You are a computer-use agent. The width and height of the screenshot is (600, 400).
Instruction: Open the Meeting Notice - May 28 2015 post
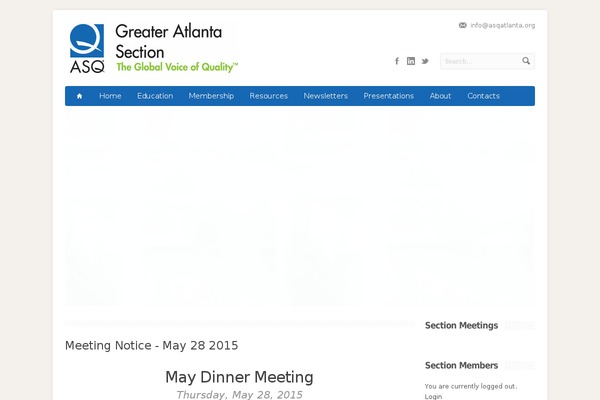click(x=151, y=345)
